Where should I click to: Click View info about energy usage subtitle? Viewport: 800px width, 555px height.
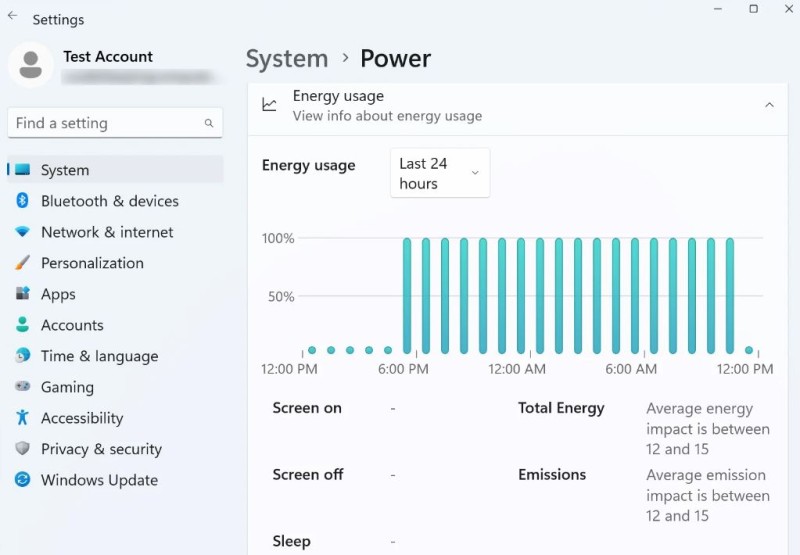click(x=387, y=116)
